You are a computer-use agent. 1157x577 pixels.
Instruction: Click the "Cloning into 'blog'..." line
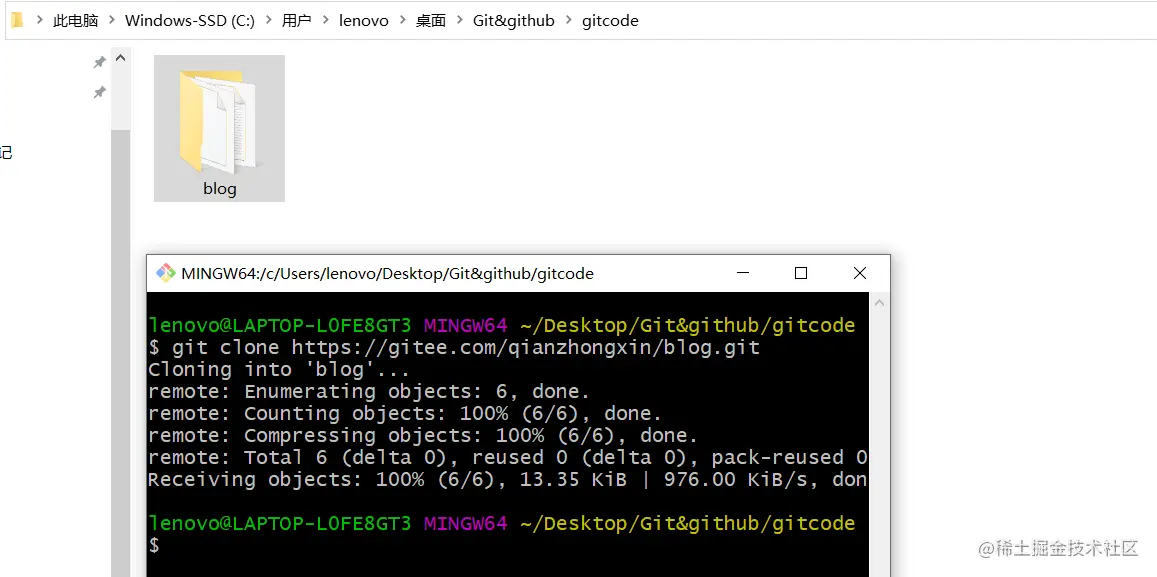tap(278, 369)
